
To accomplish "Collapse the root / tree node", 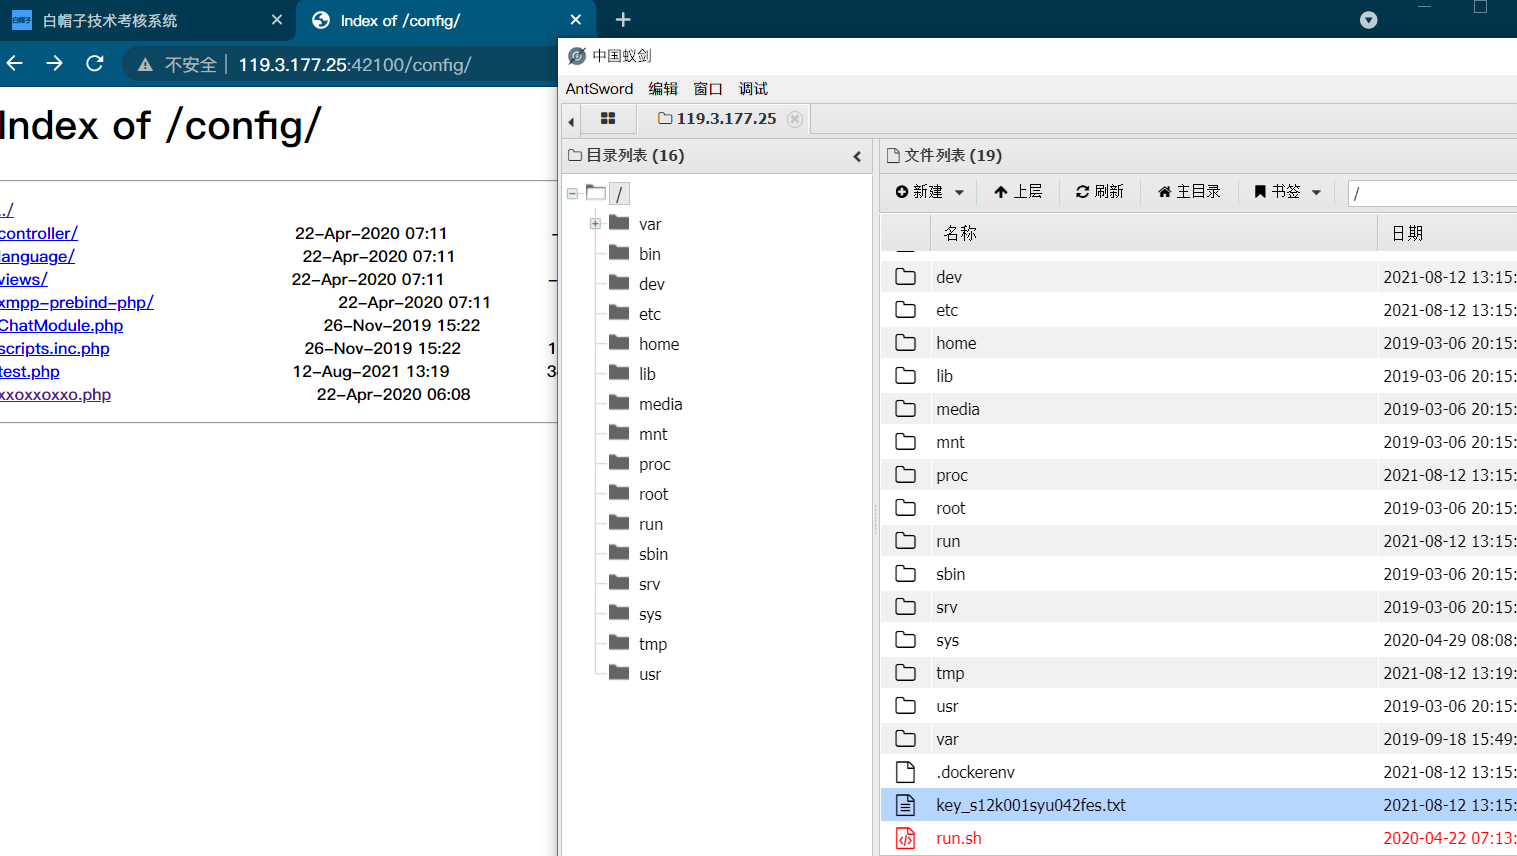I will point(572,194).
